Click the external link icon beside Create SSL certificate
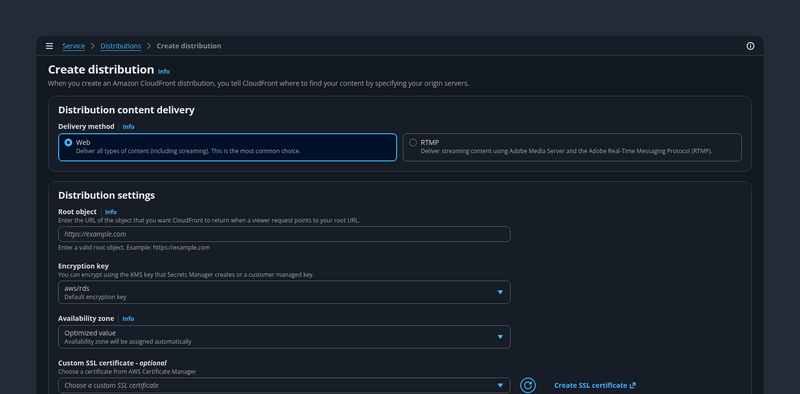The height and width of the screenshot is (394, 800). click(x=633, y=385)
